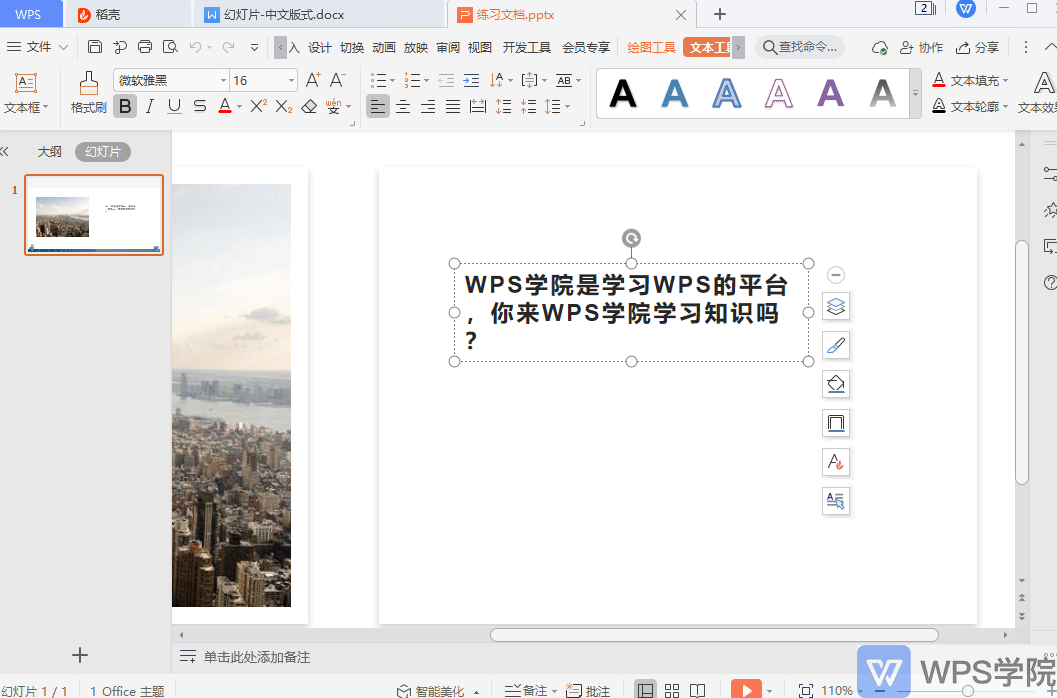Expand the 文本框 text box dropdown
Screen dimensions: 1057x698
(x=26, y=108)
